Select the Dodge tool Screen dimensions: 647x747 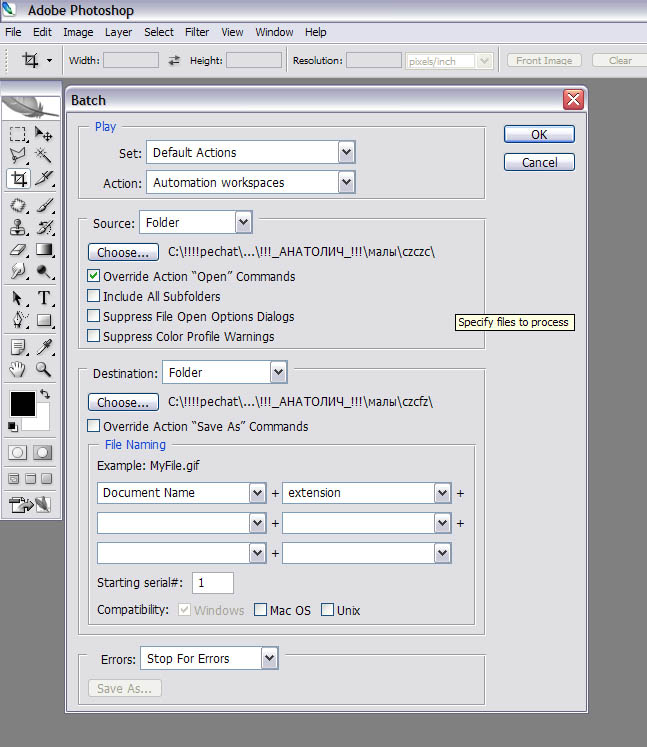point(44,272)
